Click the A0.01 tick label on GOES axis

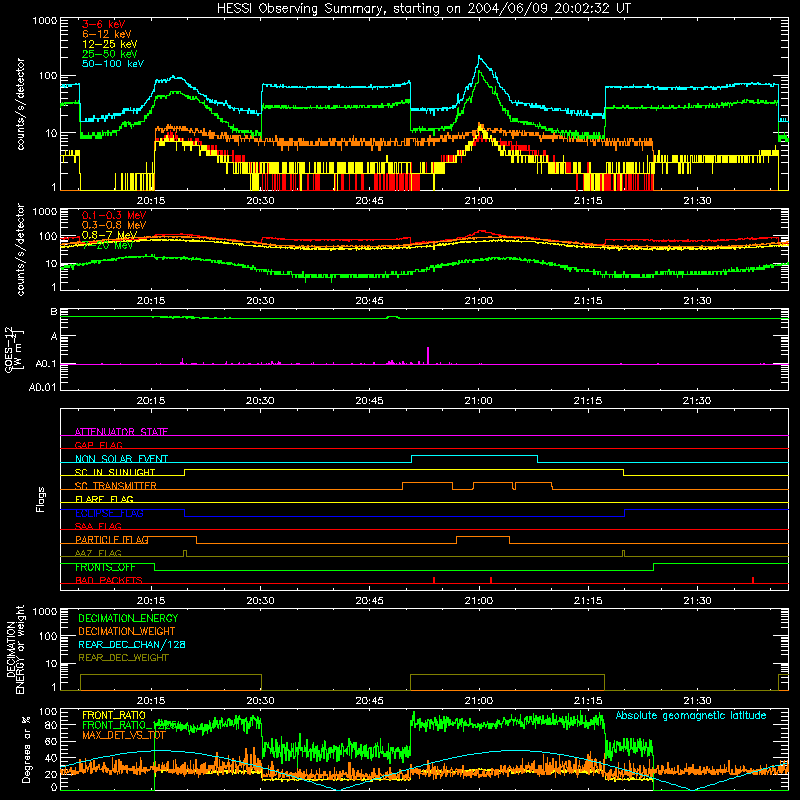tap(42, 387)
